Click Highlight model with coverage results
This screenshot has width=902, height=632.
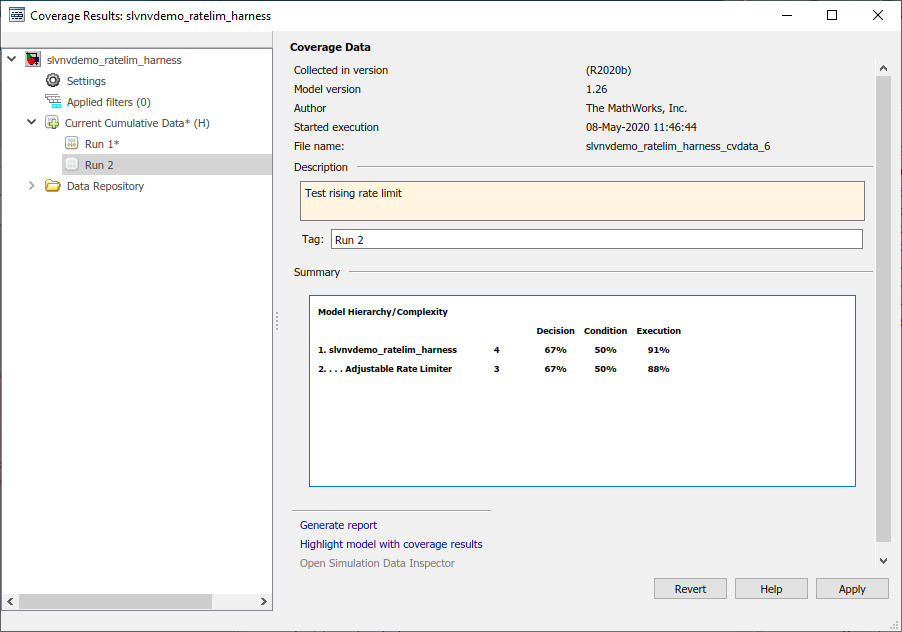tap(391, 544)
